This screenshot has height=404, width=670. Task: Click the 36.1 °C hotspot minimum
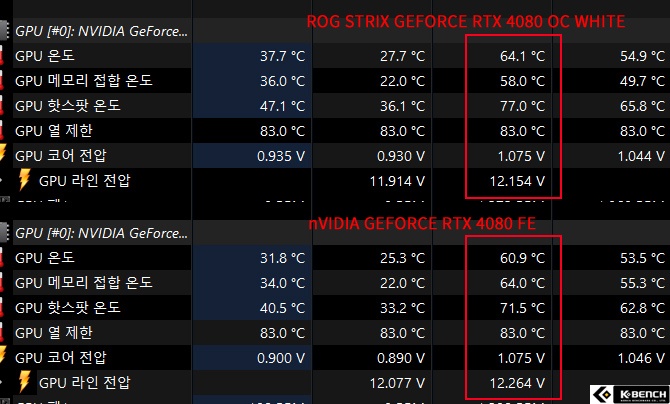(403, 106)
